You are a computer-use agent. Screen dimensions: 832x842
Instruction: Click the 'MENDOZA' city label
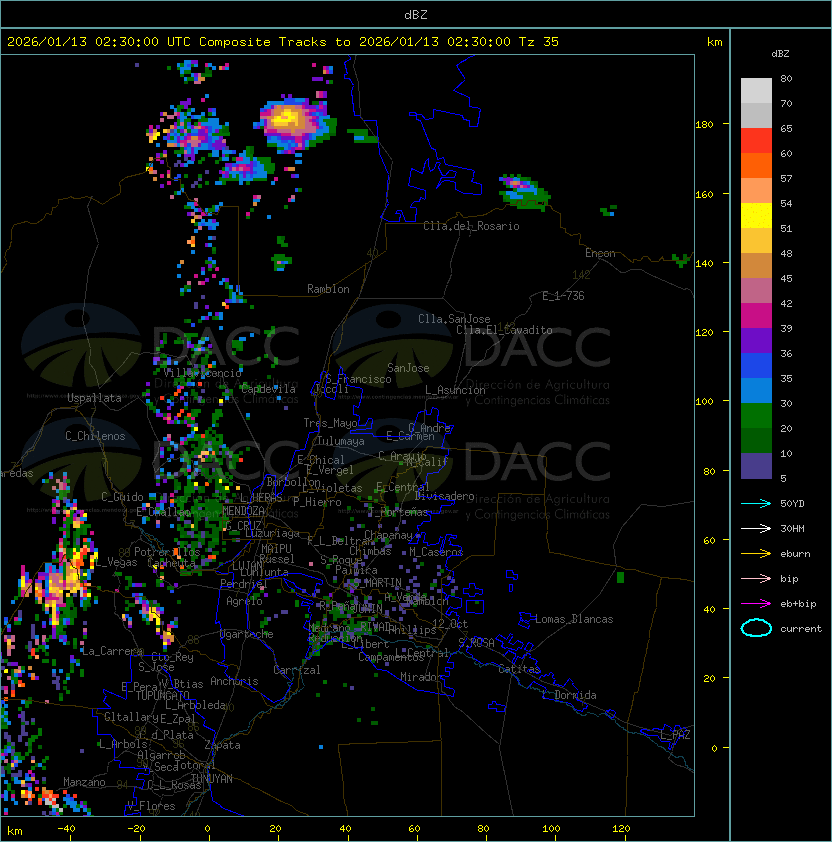tap(243, 510)
